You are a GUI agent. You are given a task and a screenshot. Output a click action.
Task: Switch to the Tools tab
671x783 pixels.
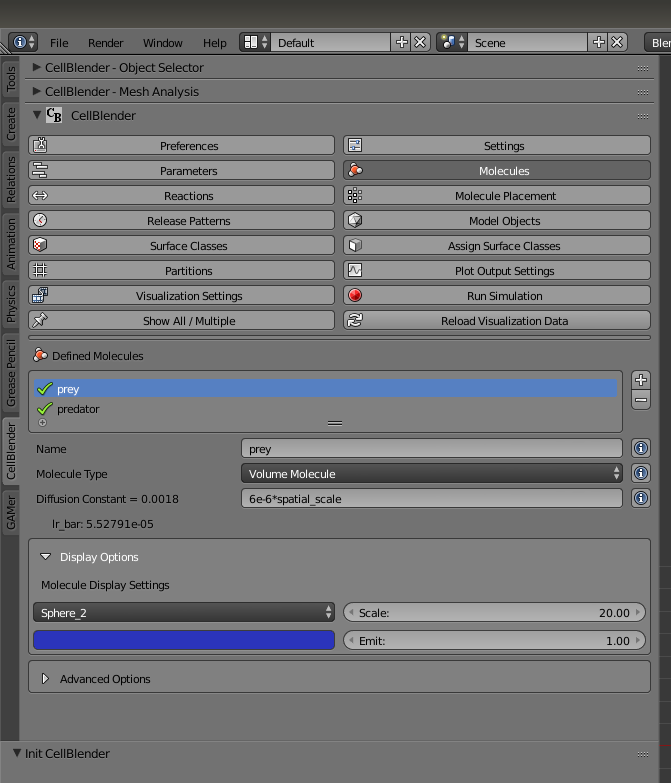pos(10,79)
